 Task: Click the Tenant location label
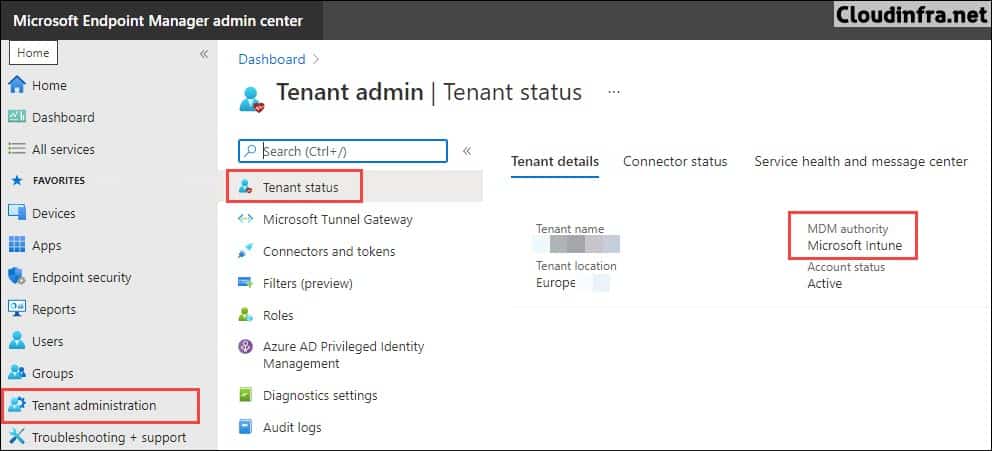click(576, 266)
